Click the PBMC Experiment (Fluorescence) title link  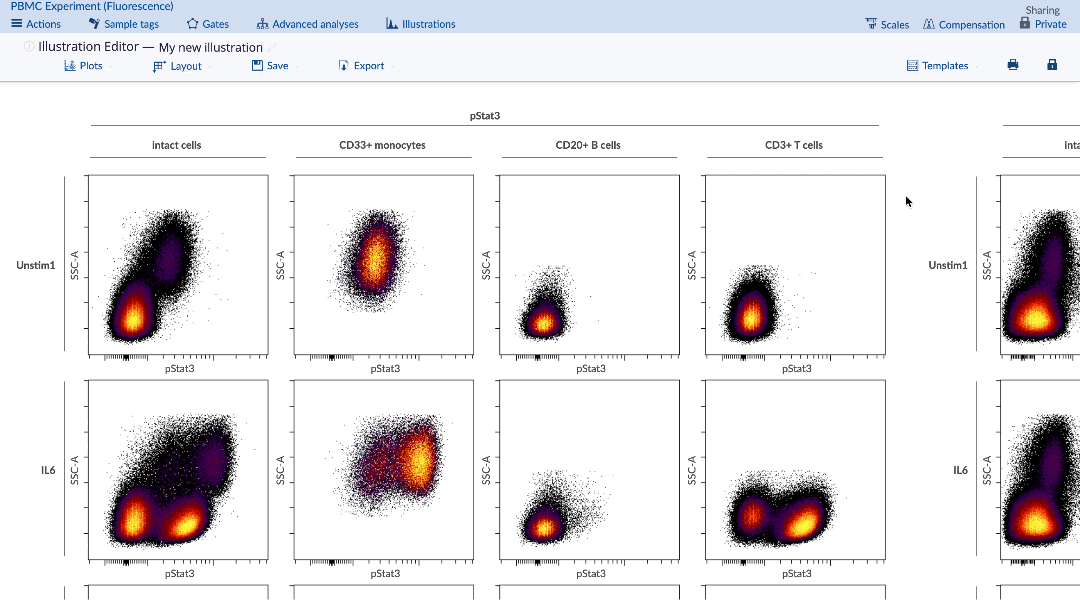[x=92, y=6]
